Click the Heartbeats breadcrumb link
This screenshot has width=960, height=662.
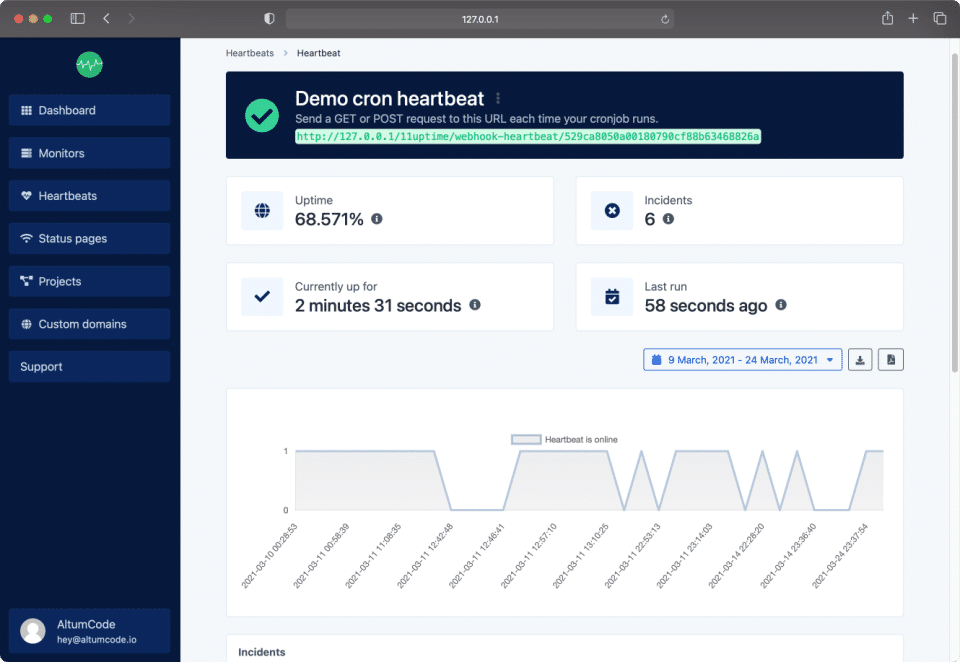[x=250, y=53]
